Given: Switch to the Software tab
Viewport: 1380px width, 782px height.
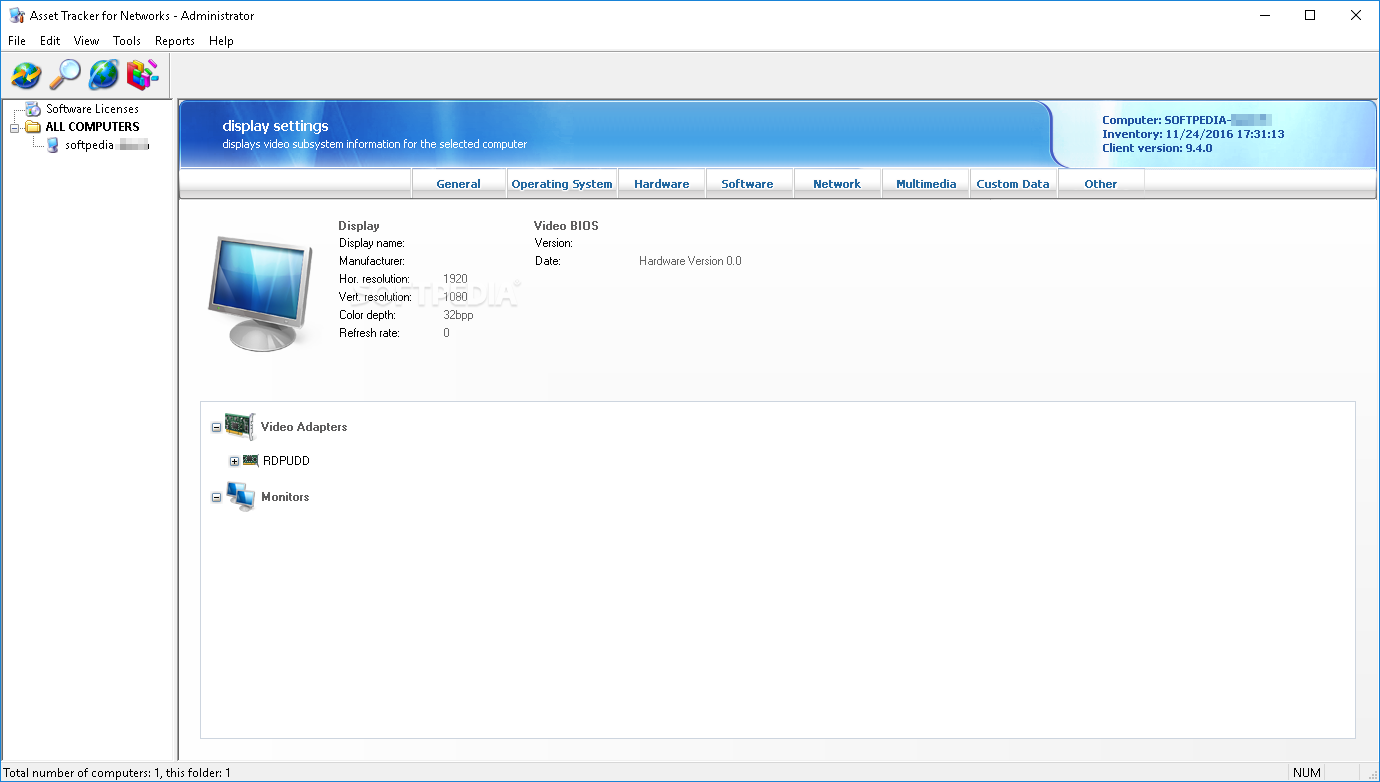Looking at the screenshot, I should tap(747, 184).
